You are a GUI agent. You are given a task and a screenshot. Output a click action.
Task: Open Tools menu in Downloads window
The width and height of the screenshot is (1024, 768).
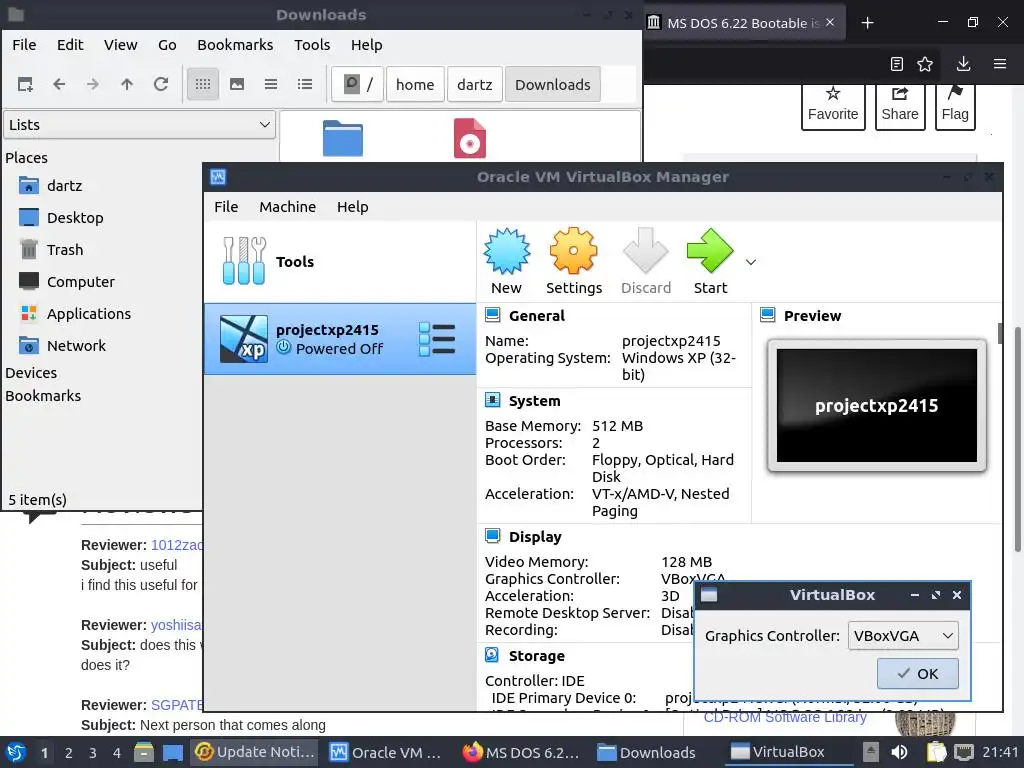[x=312, y=45]
